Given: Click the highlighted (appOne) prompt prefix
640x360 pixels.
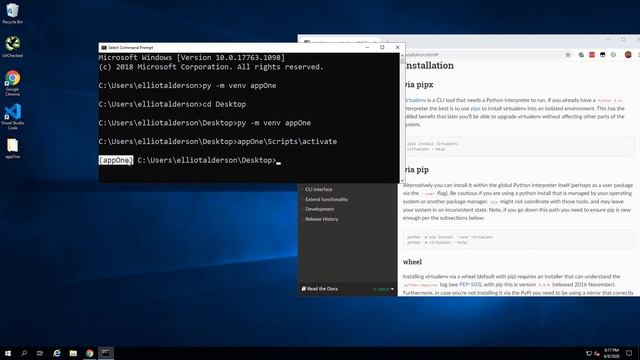Looking at the screenshot, I should pyautogui.click(x=116, y=160).
